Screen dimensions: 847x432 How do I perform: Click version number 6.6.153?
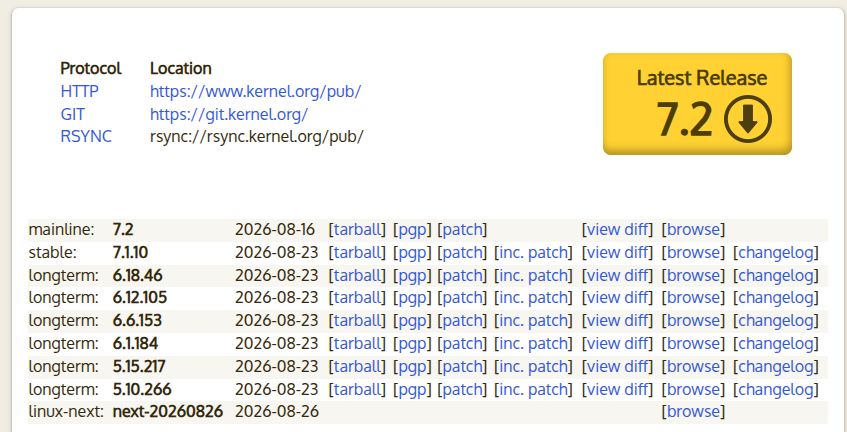coord(137,320)
